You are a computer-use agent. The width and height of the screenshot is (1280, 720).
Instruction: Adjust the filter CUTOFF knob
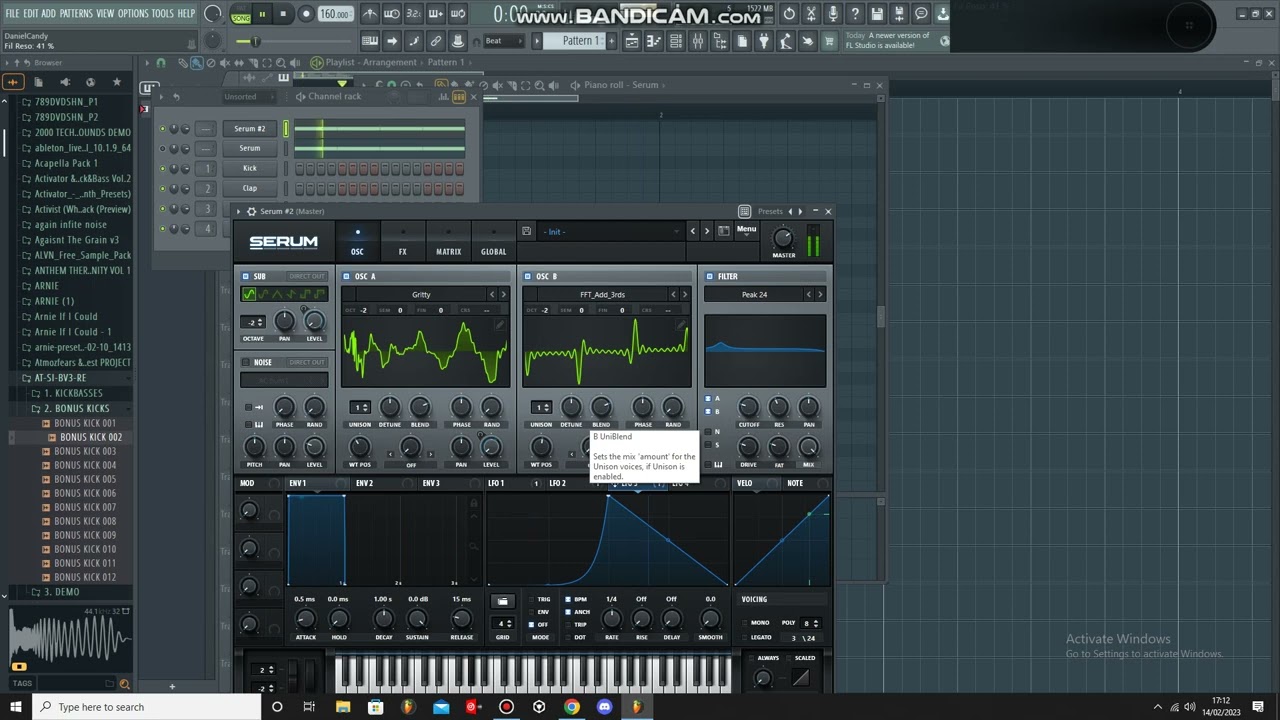point(748,407)
